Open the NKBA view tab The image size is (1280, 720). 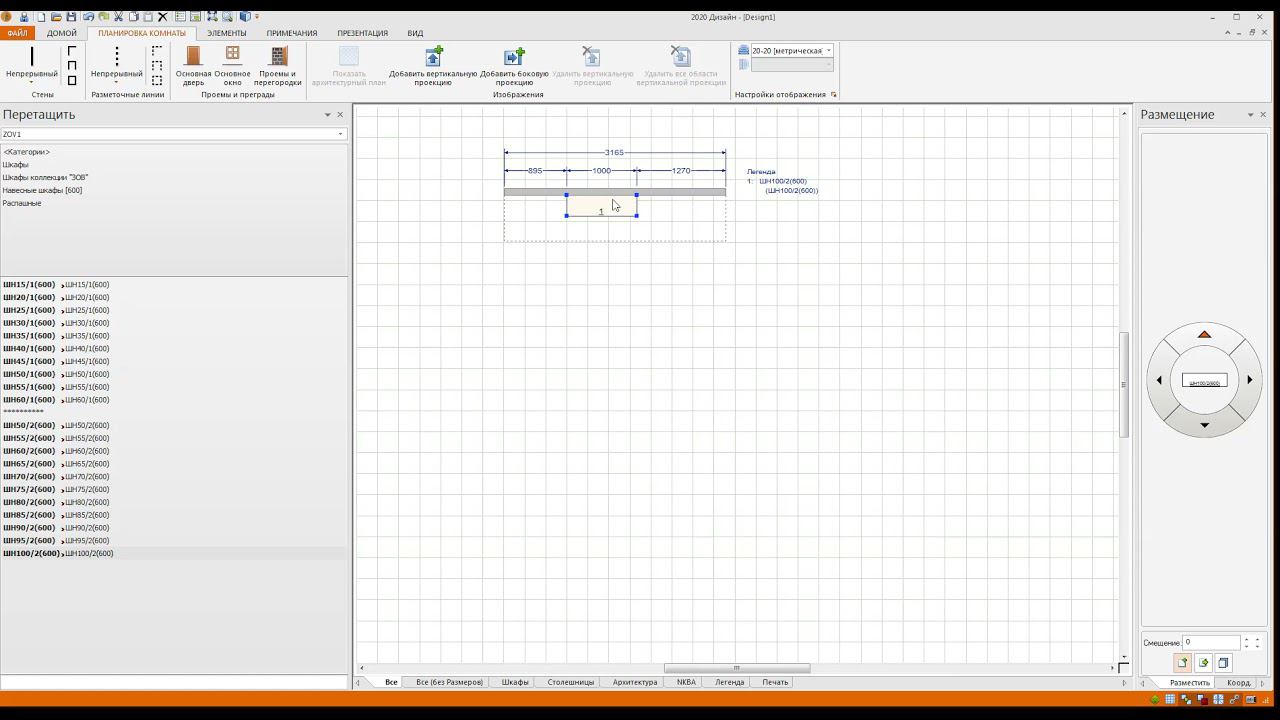click(686, 682)
